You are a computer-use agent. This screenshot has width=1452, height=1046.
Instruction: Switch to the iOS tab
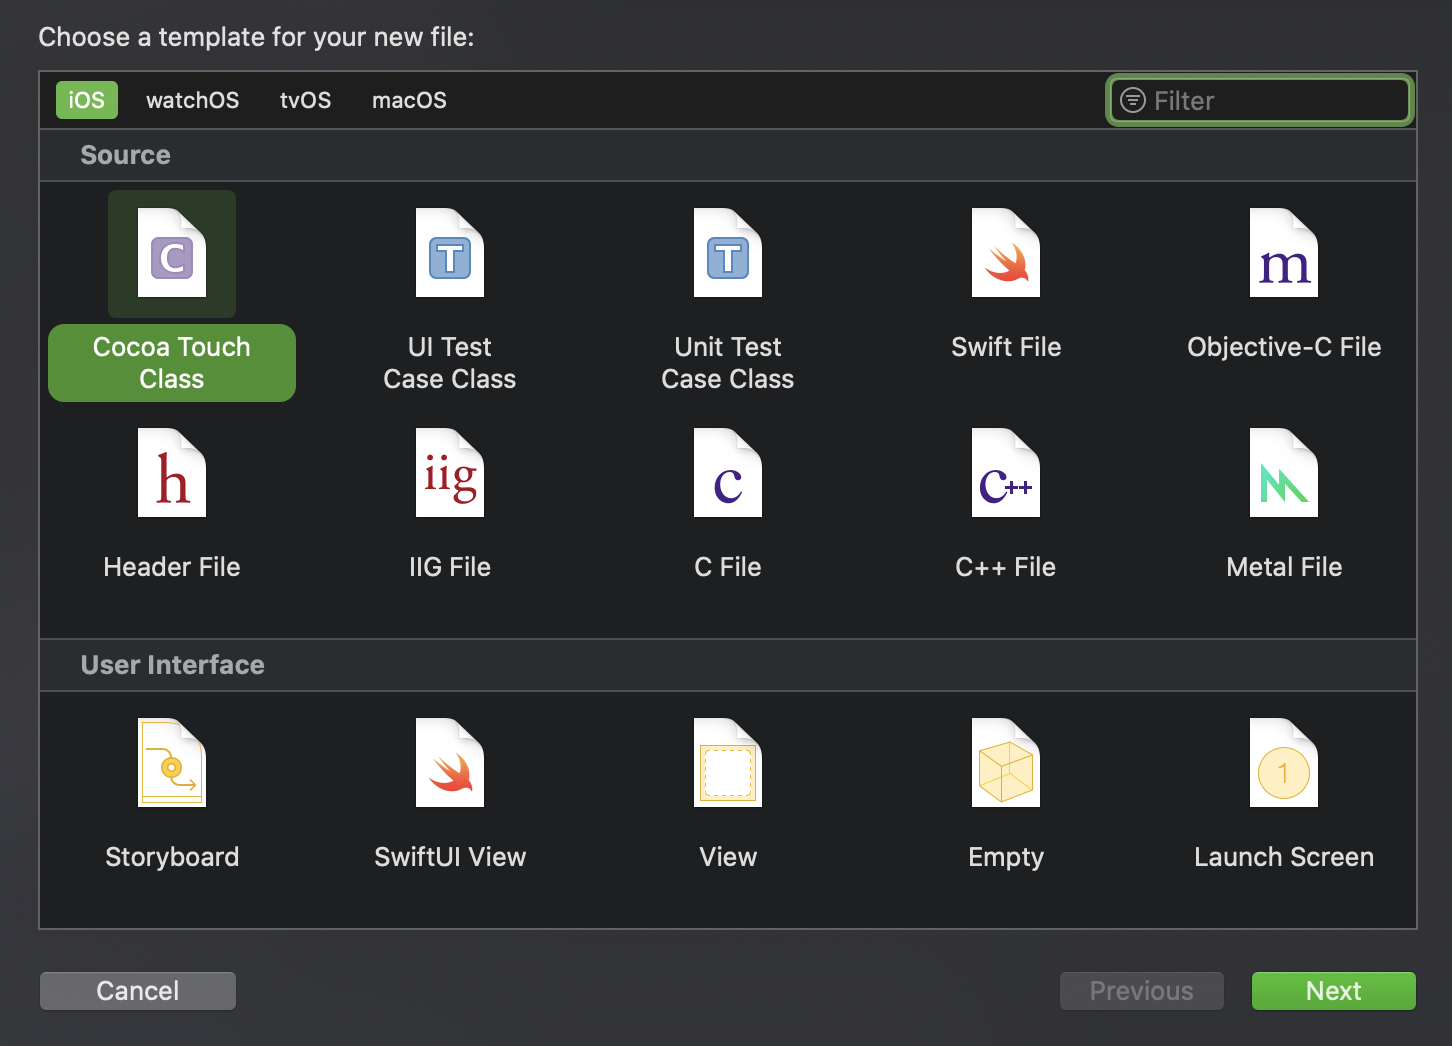[87, 100]
